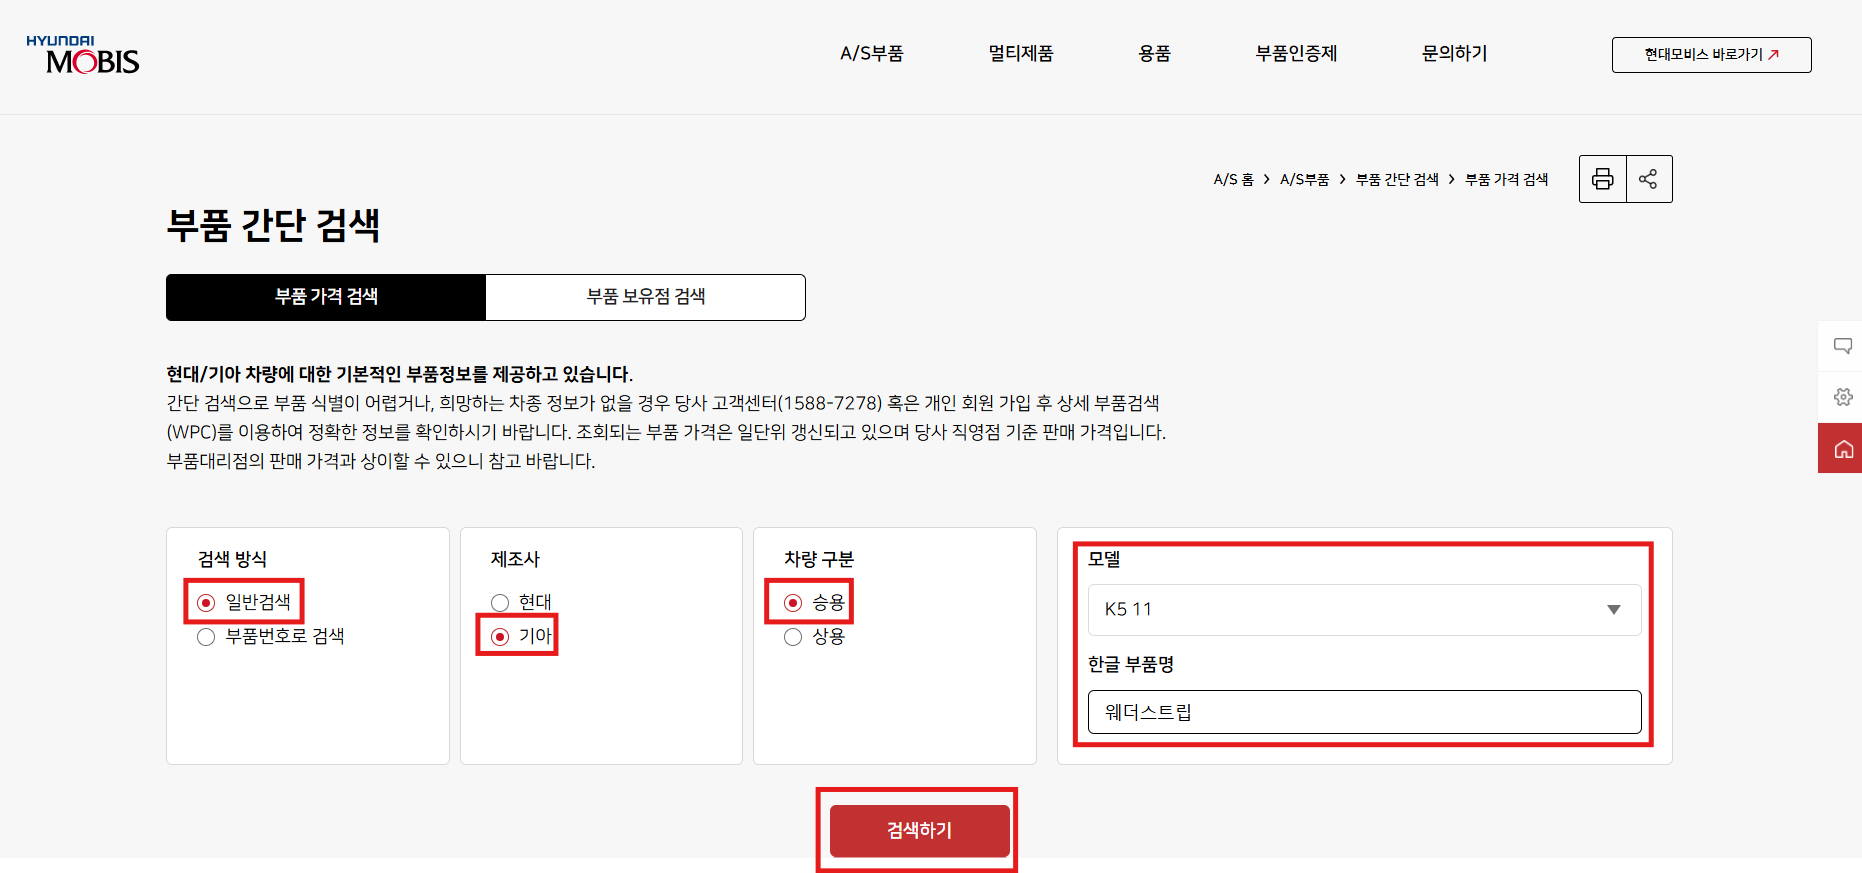This screenshot has height=873, width=1862.
Task: Print the page with the printer icon
Action: point(1603,179)
